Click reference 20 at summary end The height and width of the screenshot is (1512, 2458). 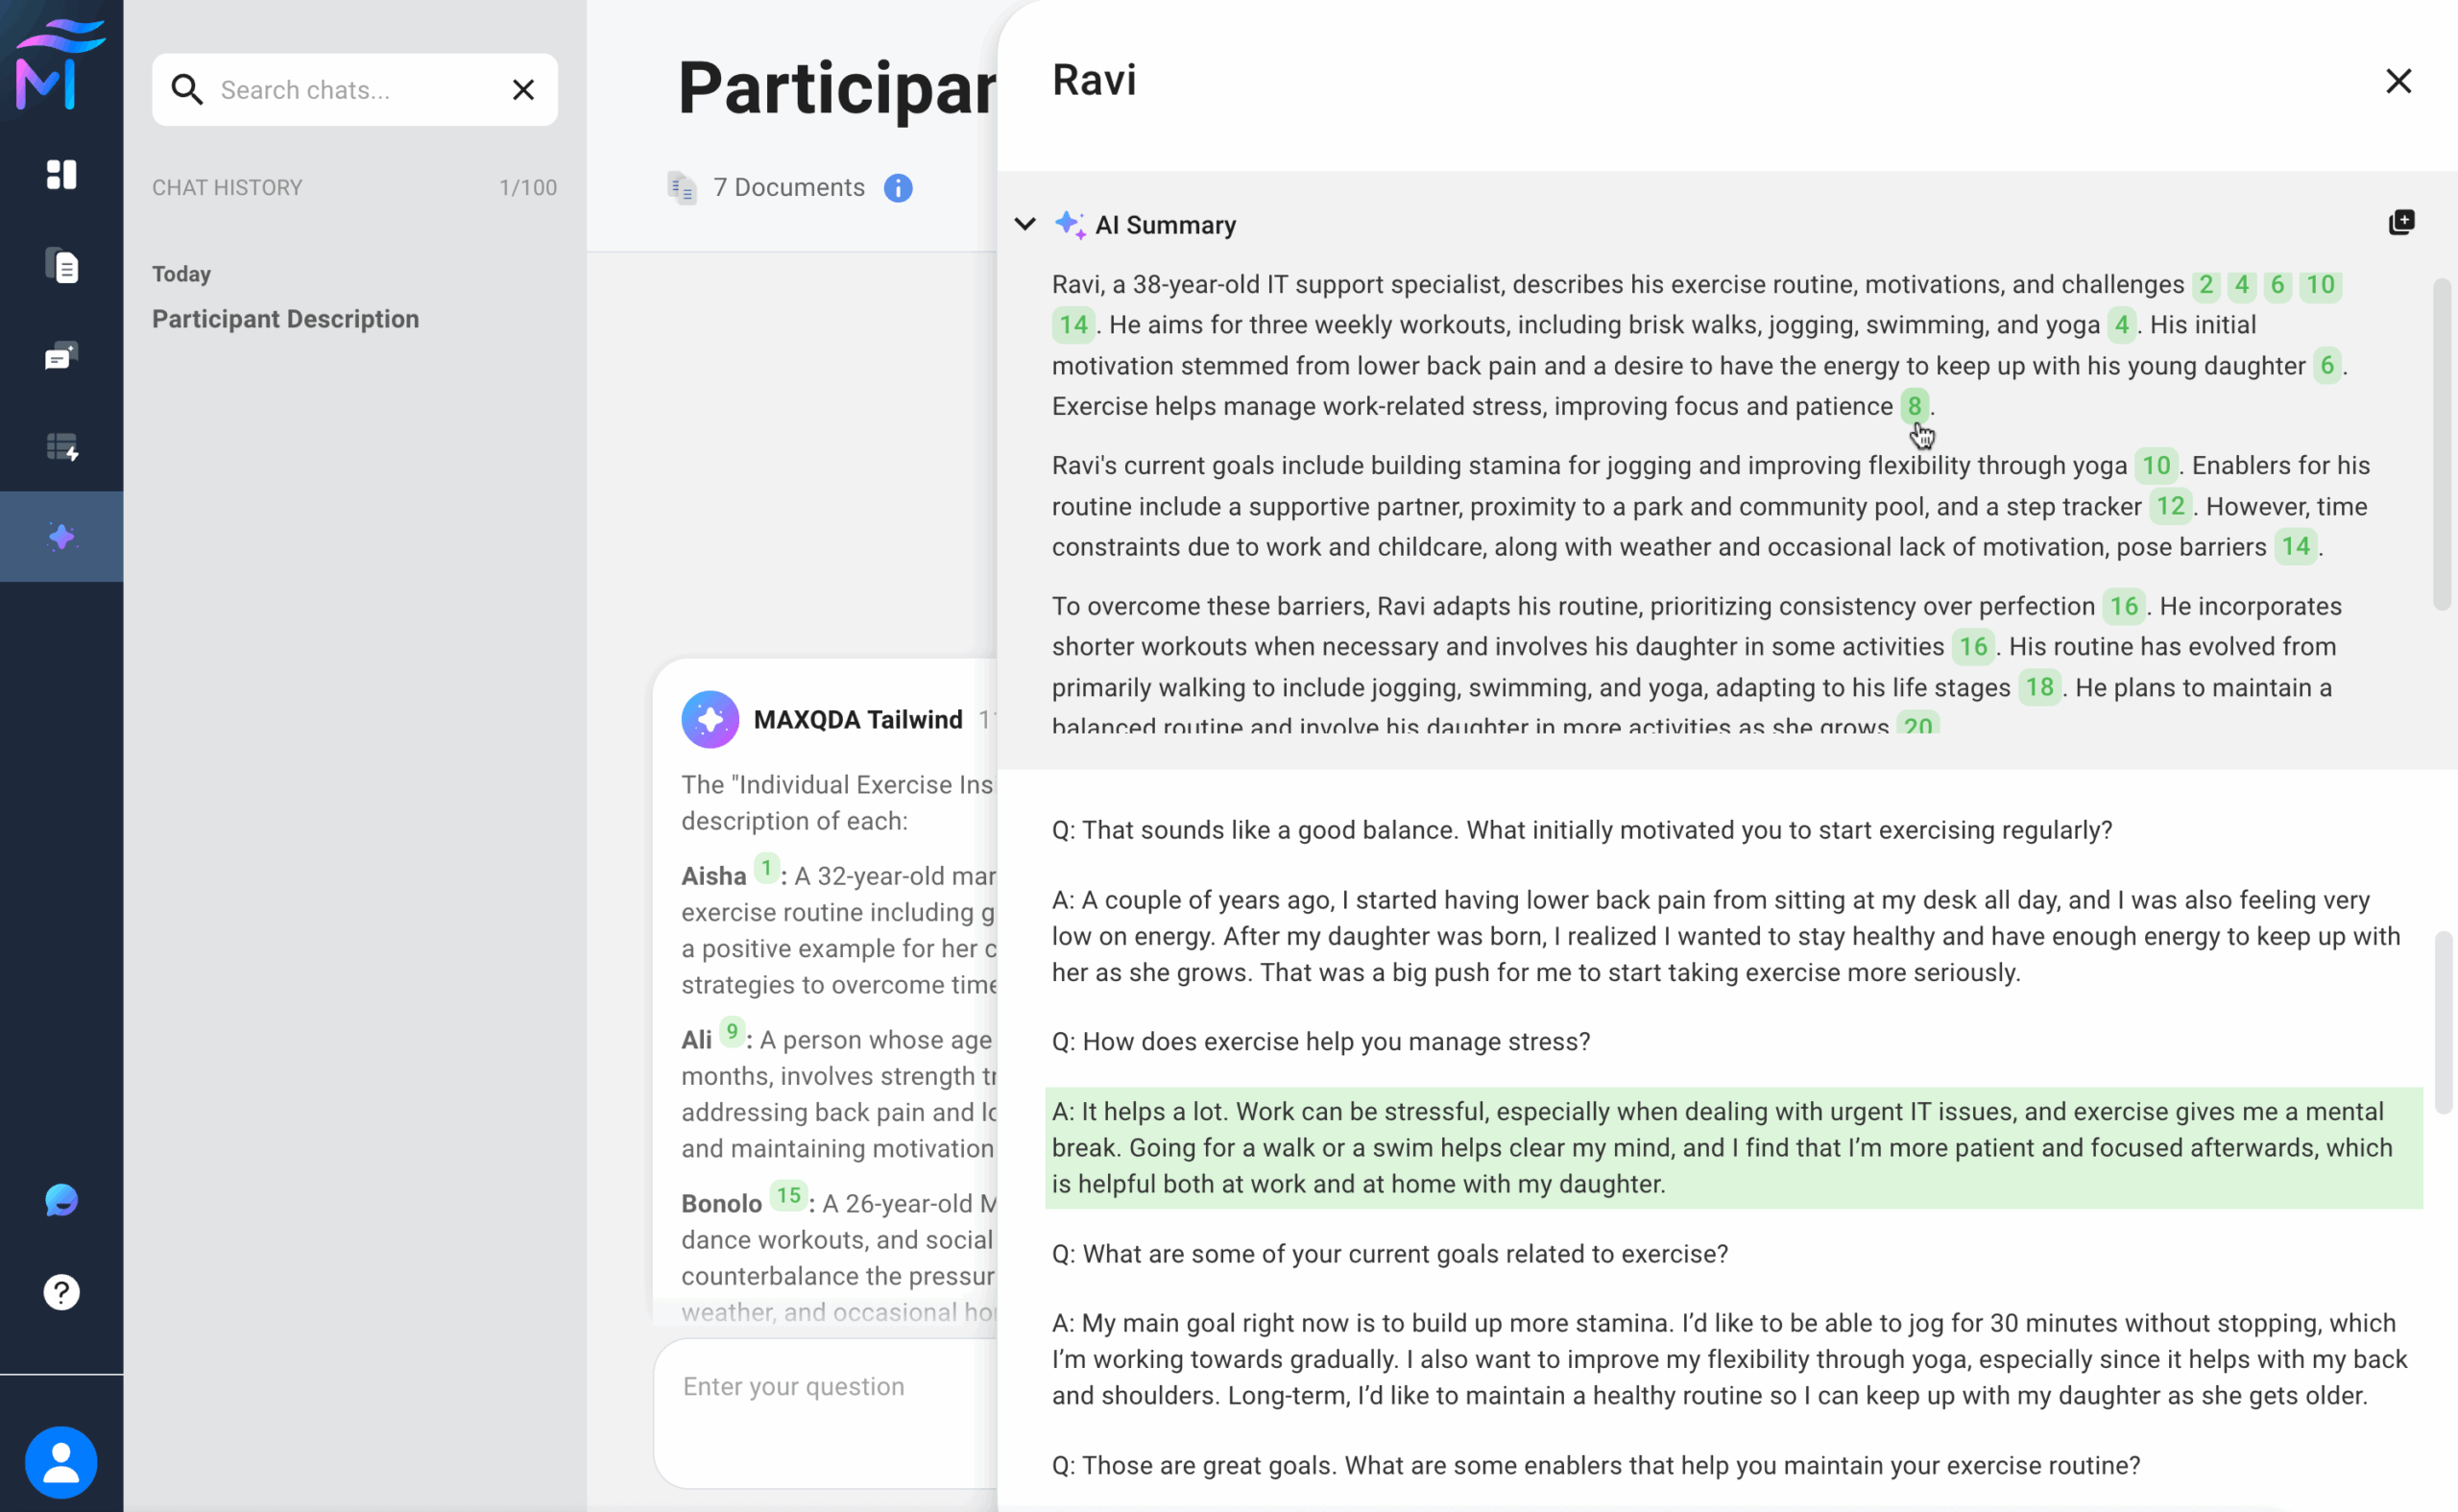click(x=1918, y=724)
